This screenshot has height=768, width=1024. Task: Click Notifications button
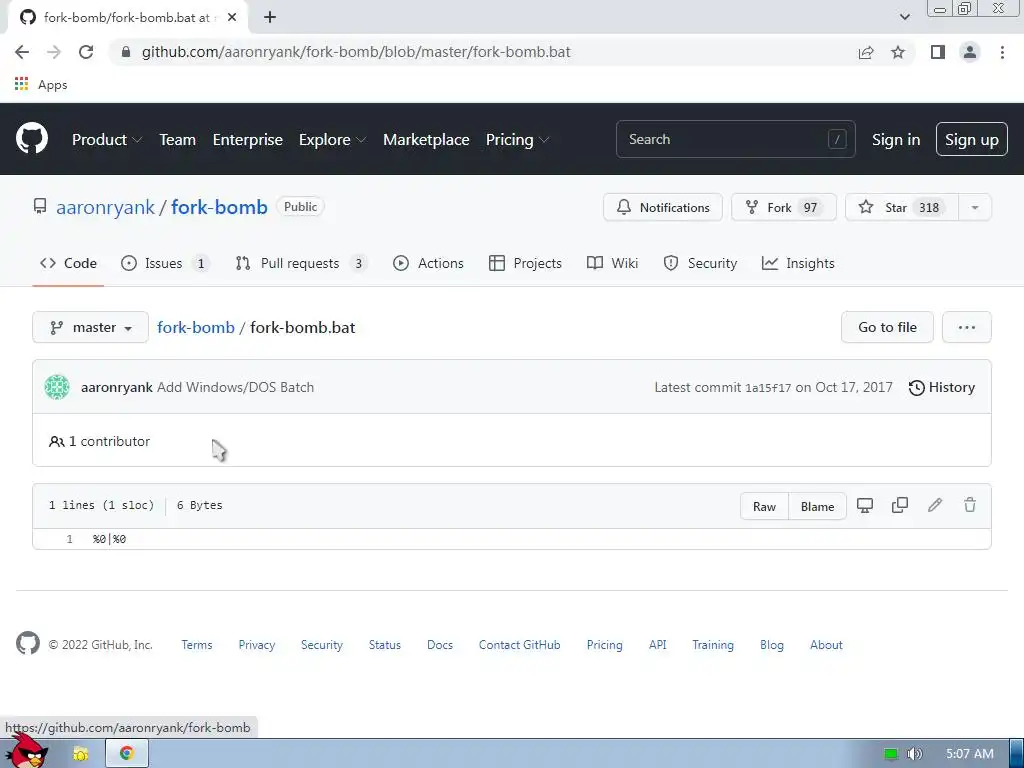(663, 207)
